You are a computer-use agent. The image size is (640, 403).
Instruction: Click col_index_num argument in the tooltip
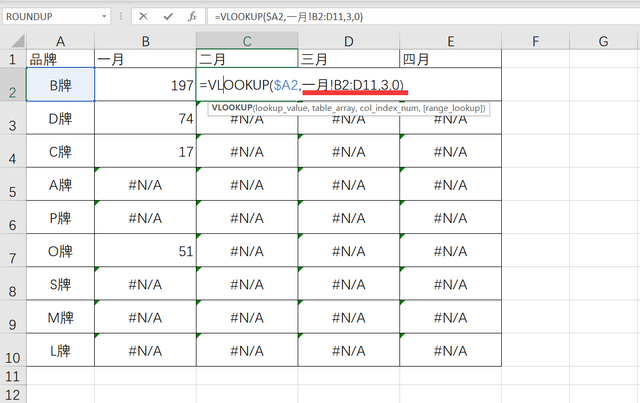coord(389,108)
